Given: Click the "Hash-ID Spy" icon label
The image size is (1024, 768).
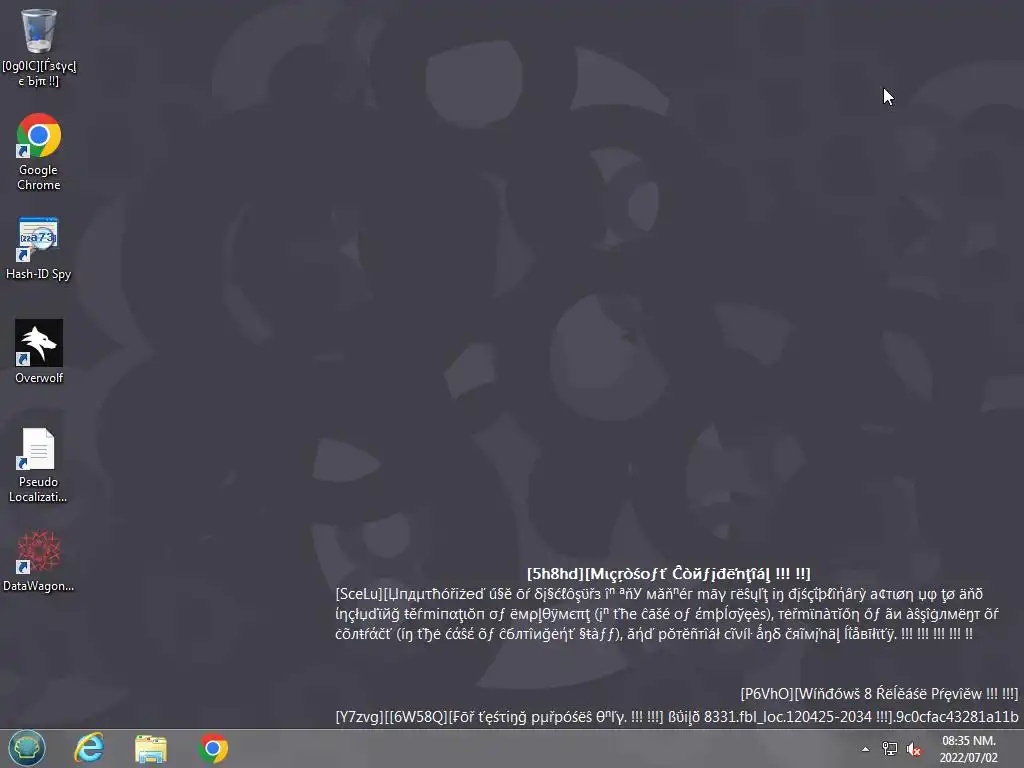Looking at the screenshot, I should tap(39, 274).
